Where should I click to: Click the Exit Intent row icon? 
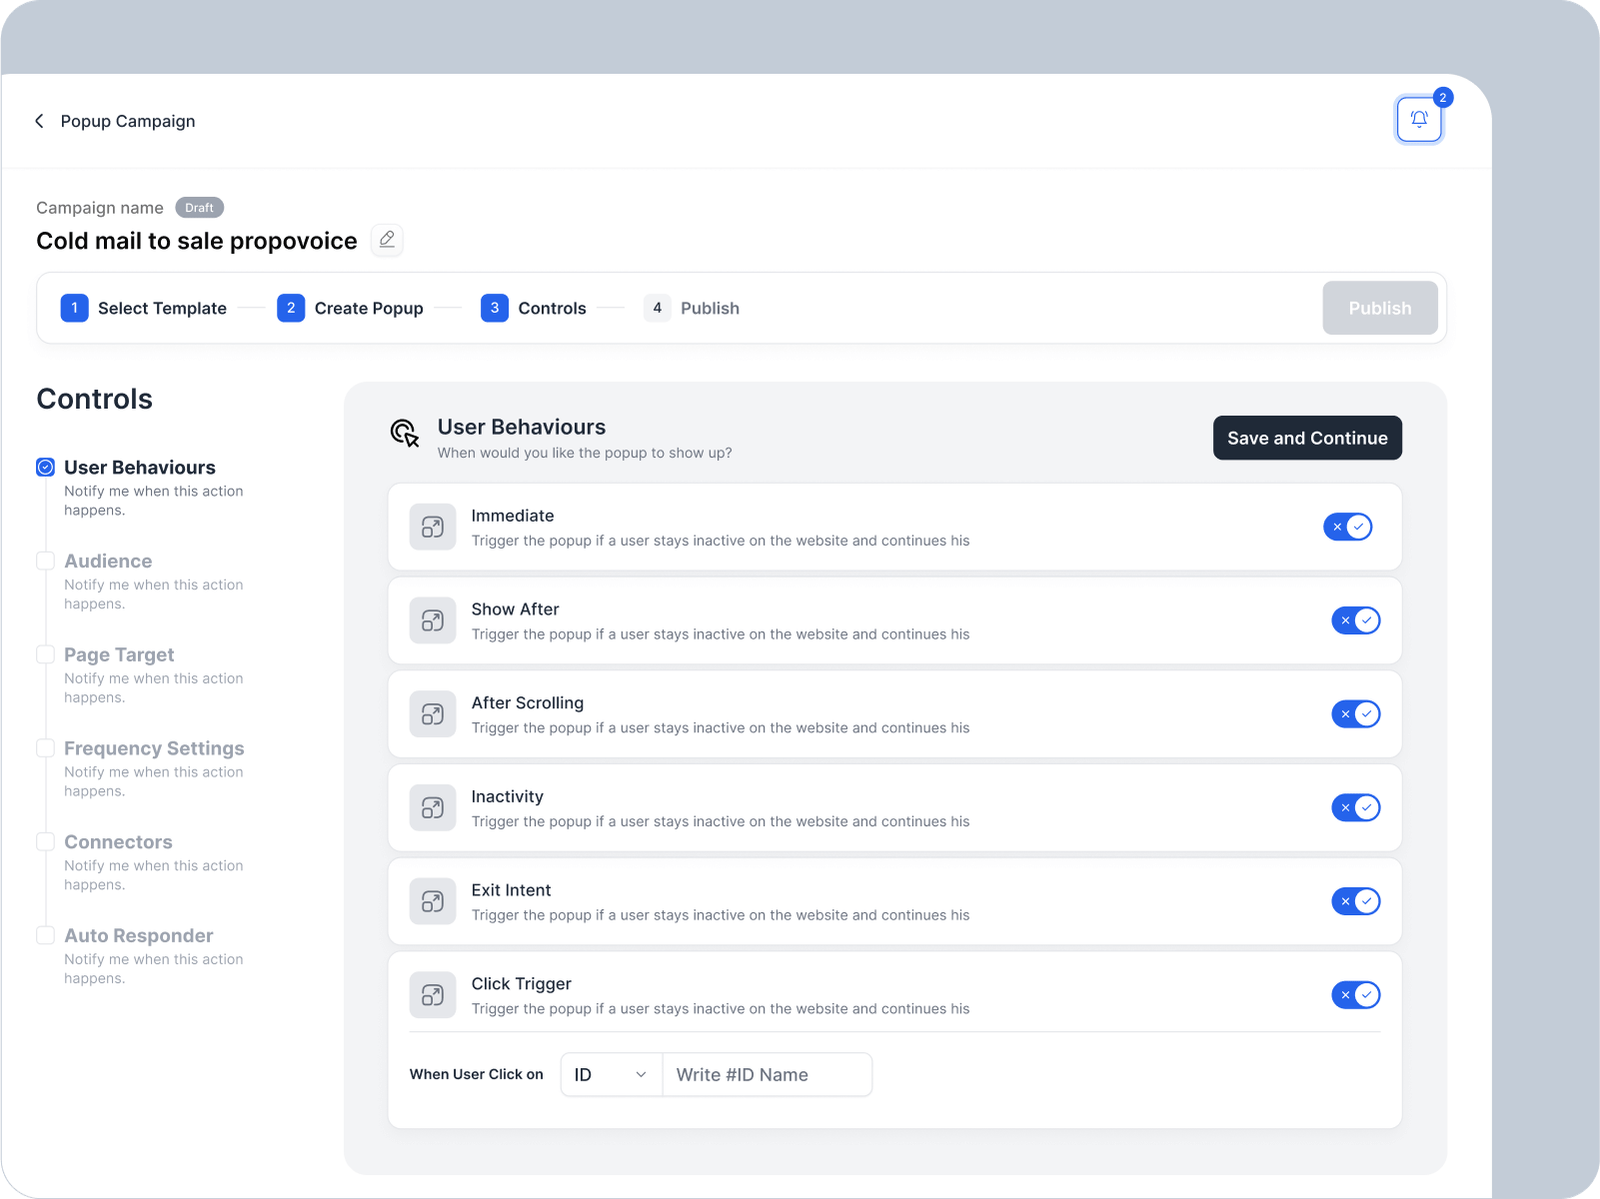pyautogui.click(x=432, y=901)
